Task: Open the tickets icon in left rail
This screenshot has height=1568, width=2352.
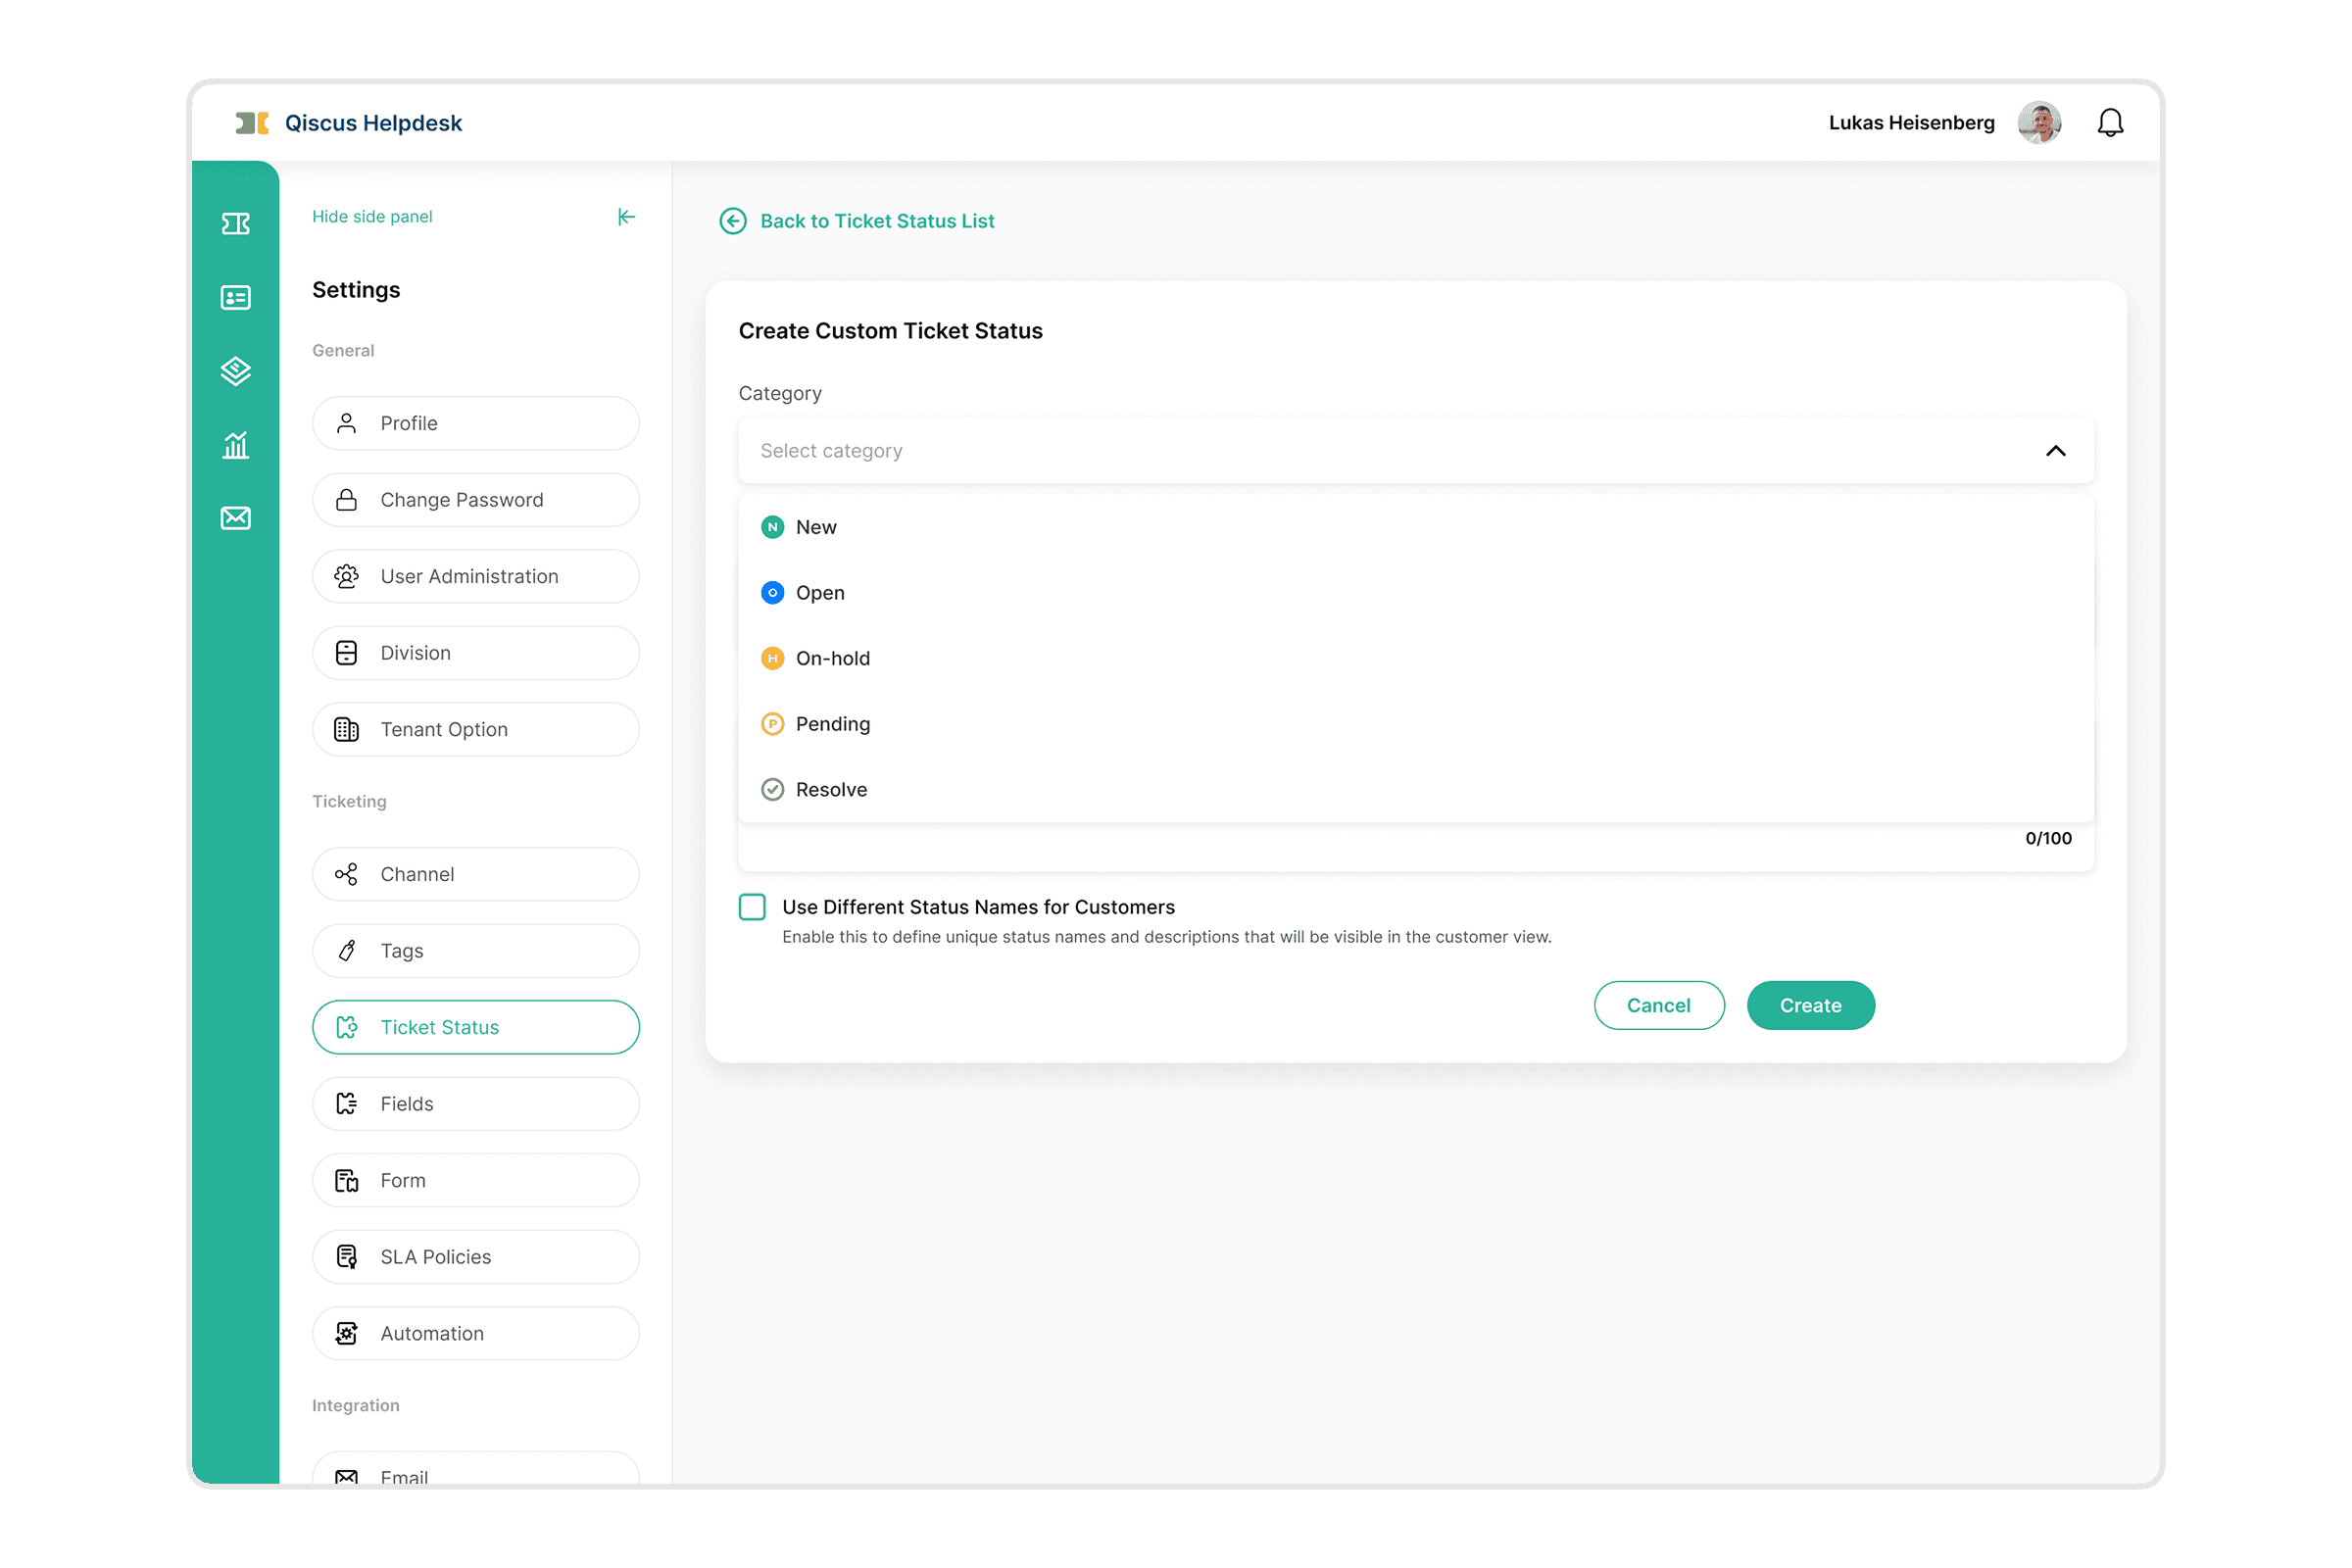Action: click(x=235, y=223)
